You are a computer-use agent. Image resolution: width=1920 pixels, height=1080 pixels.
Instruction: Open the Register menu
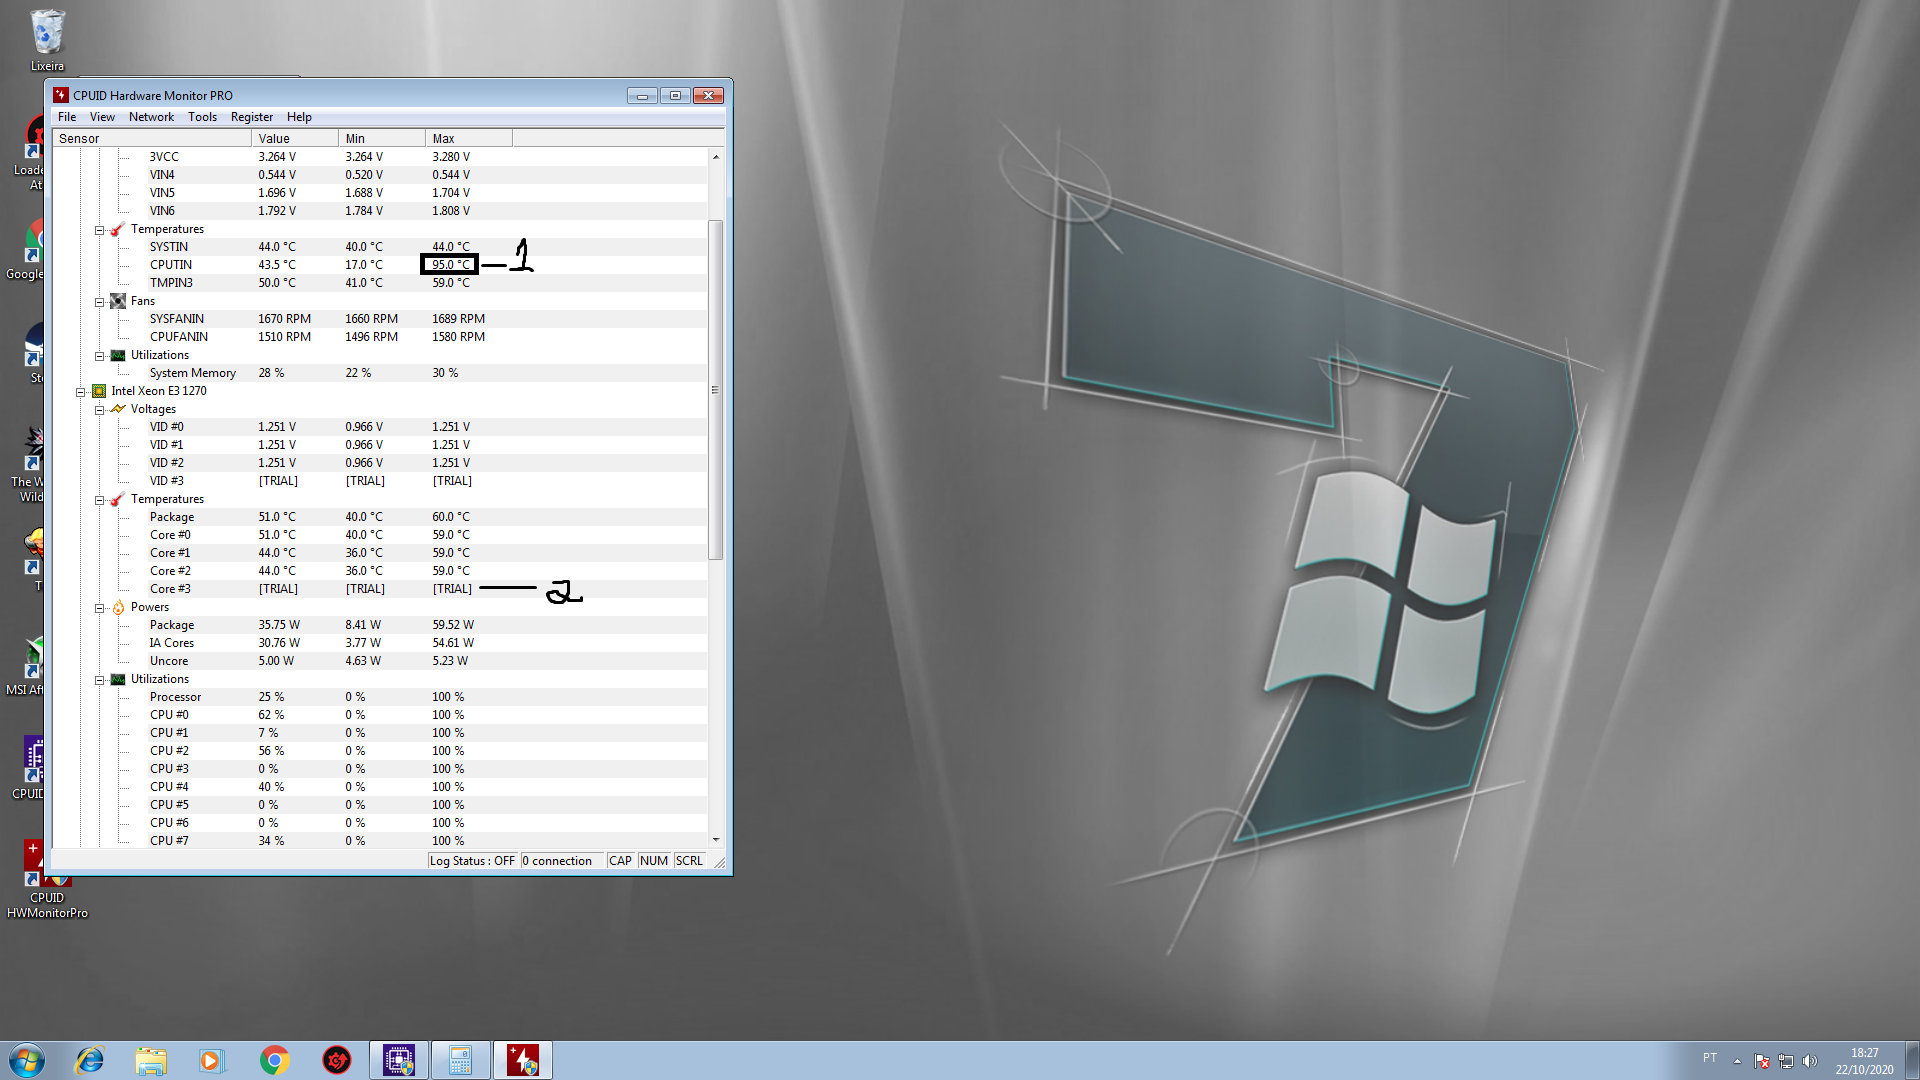[x=252, y=117]
